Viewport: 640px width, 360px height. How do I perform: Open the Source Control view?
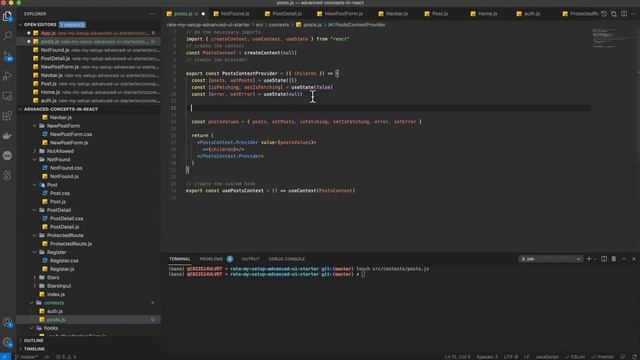click(x=7, y=56)
